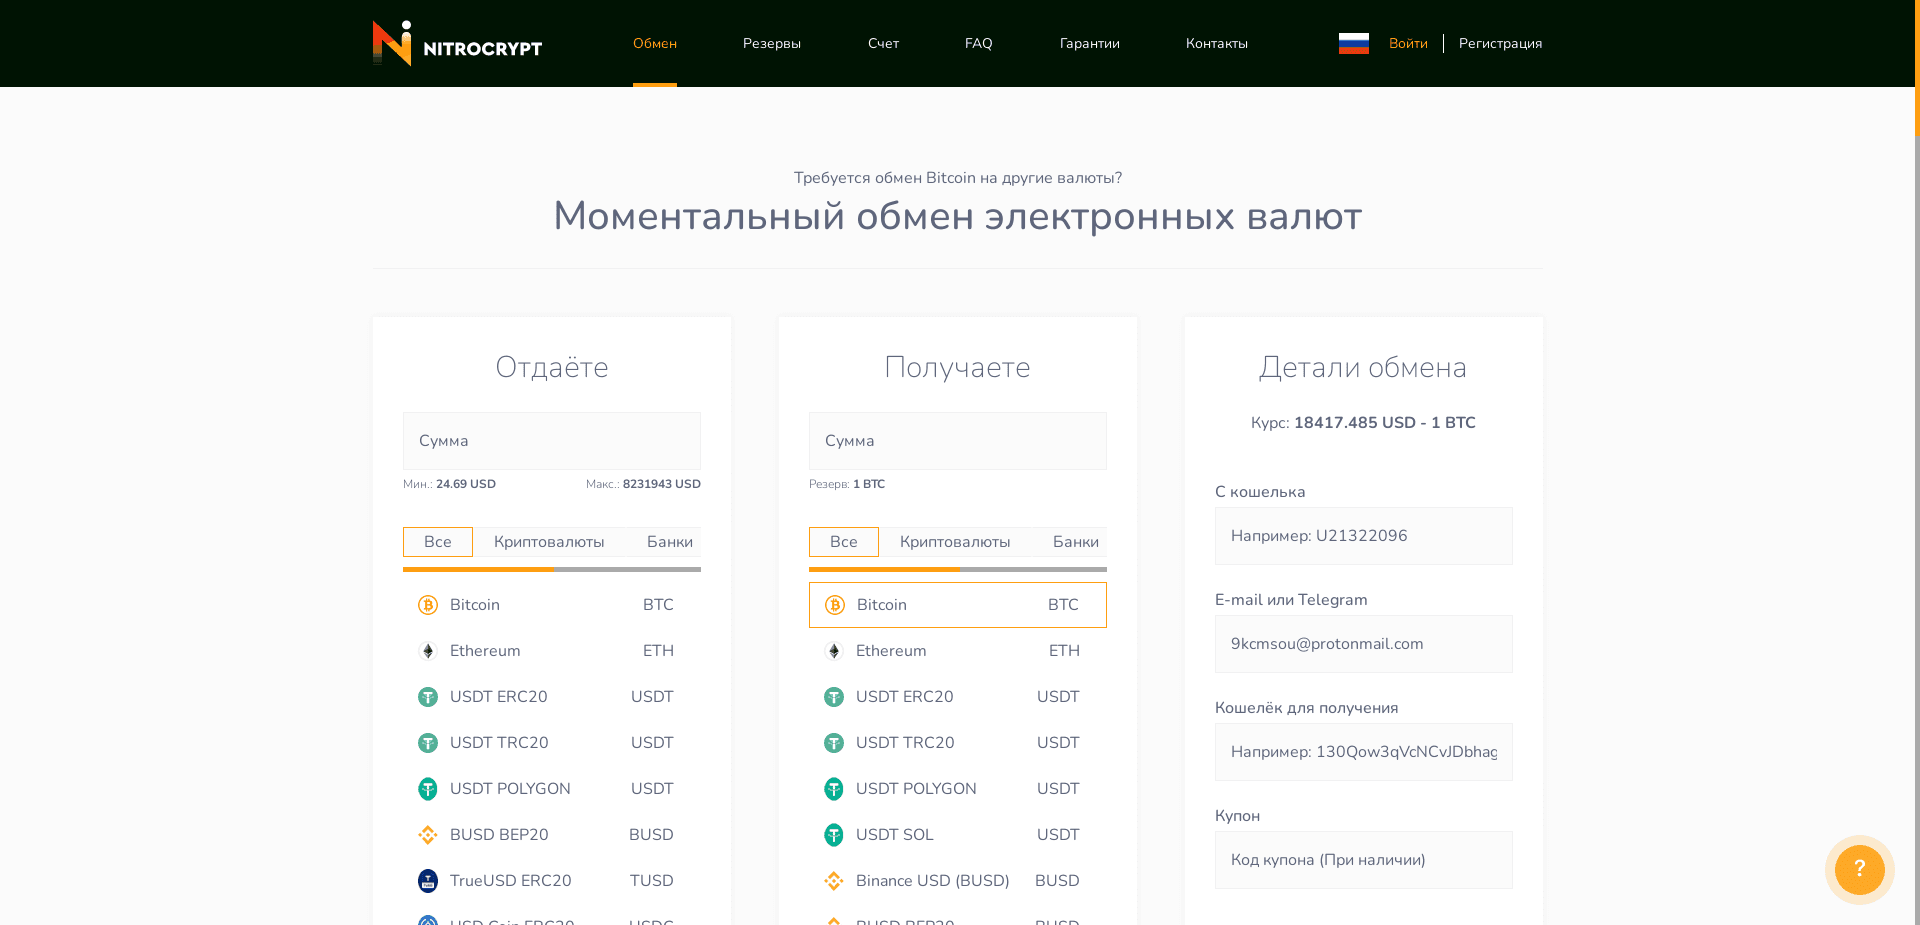Enable 'Все' filter in 'Получаете' panel
Viewport: 1920px width, 925px height.
tap(843, 541)
